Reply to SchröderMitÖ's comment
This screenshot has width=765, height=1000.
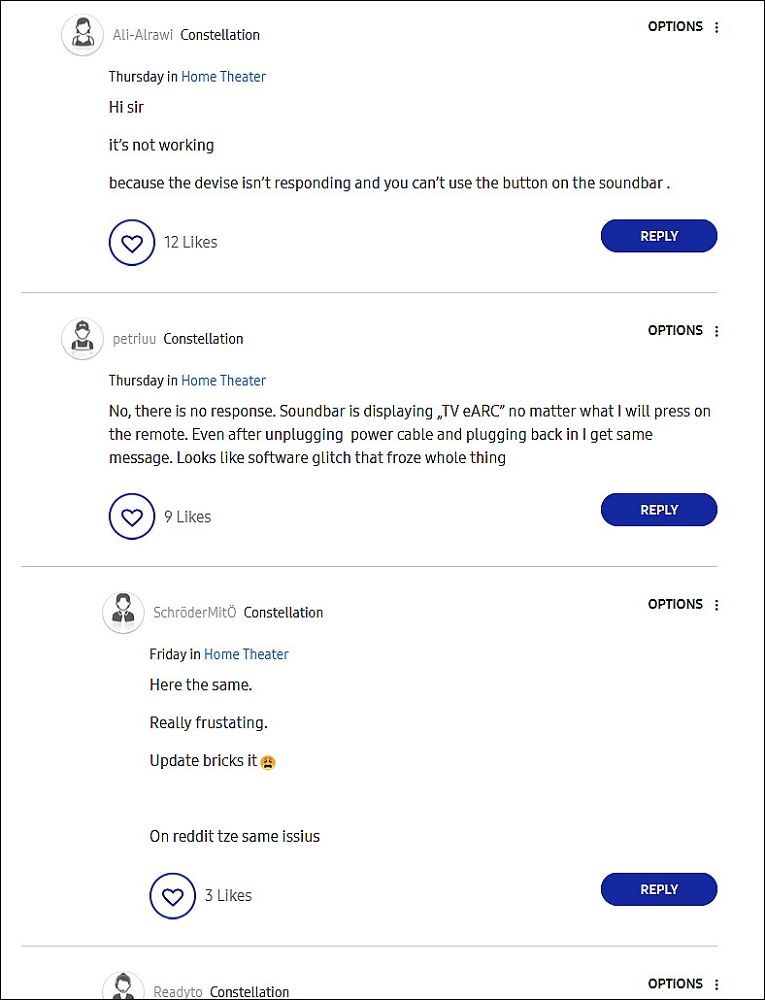659,889
